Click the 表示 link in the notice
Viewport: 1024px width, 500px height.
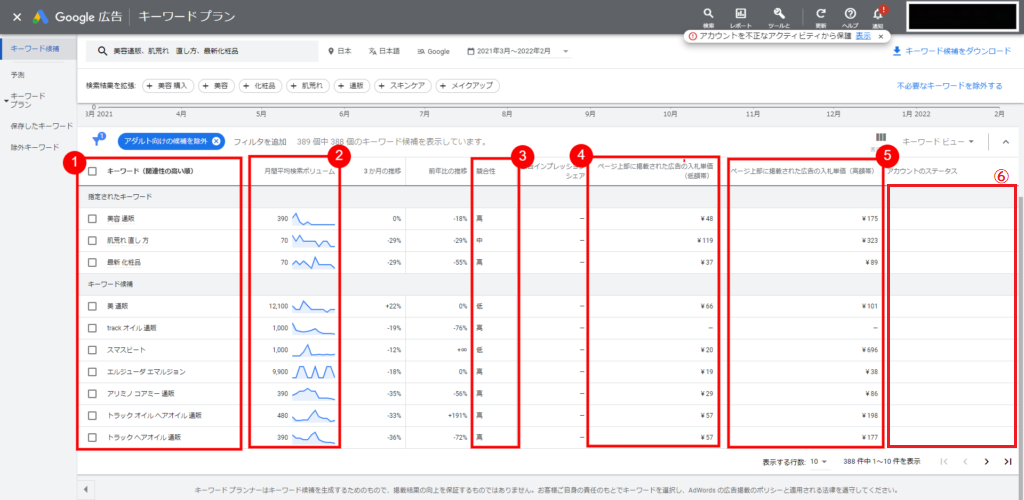[x=863, y=37]
